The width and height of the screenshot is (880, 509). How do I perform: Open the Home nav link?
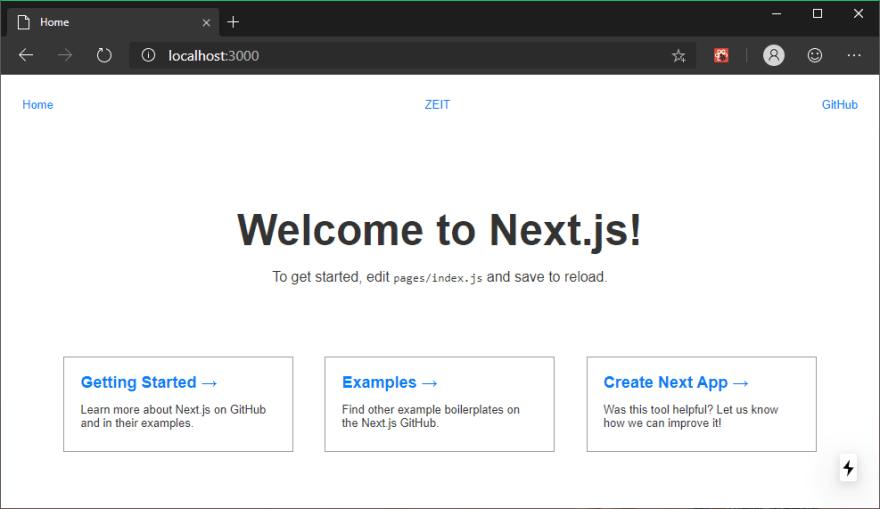38,105
